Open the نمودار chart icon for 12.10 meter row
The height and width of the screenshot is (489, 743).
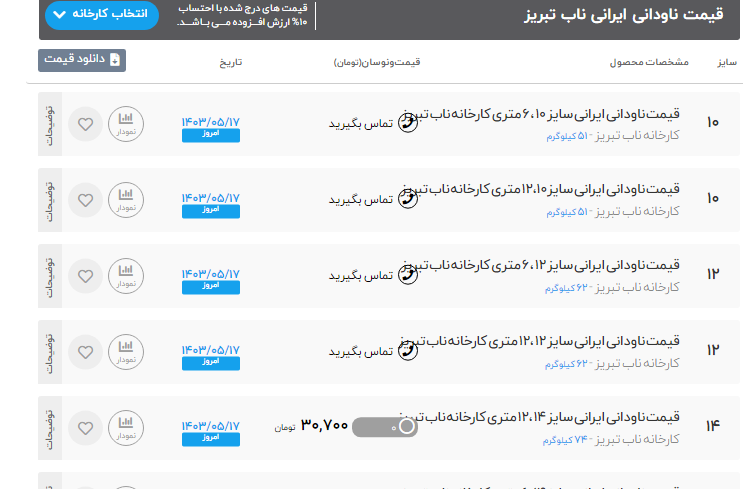(126, 200)
